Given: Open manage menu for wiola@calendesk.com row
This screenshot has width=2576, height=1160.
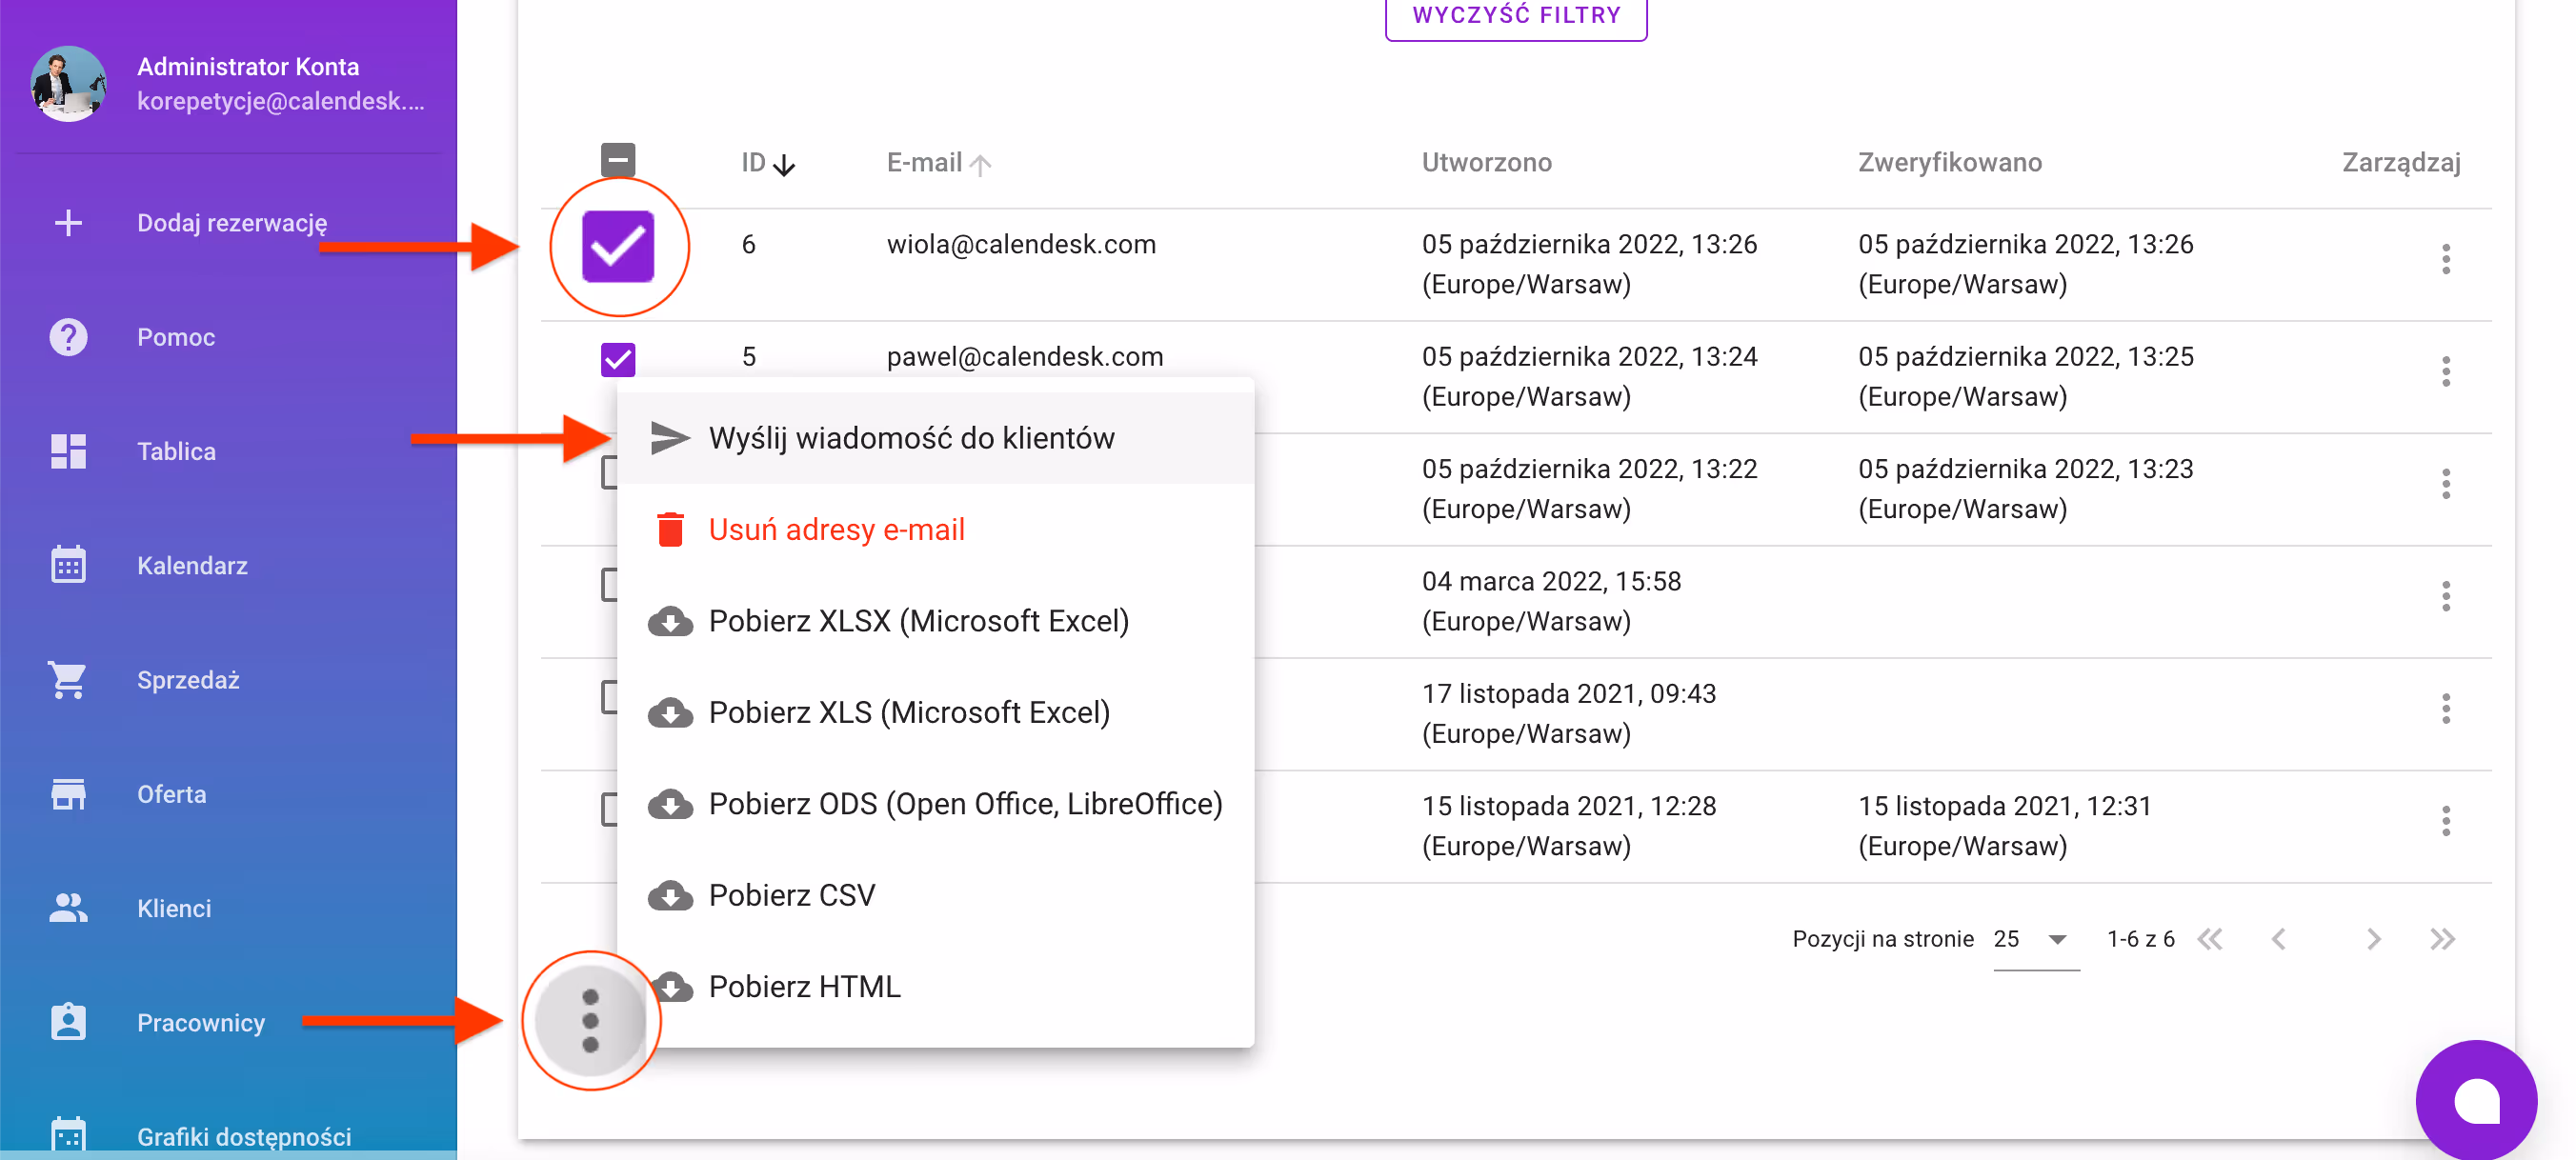Looking at the screenshot, I should (2445, 260).
